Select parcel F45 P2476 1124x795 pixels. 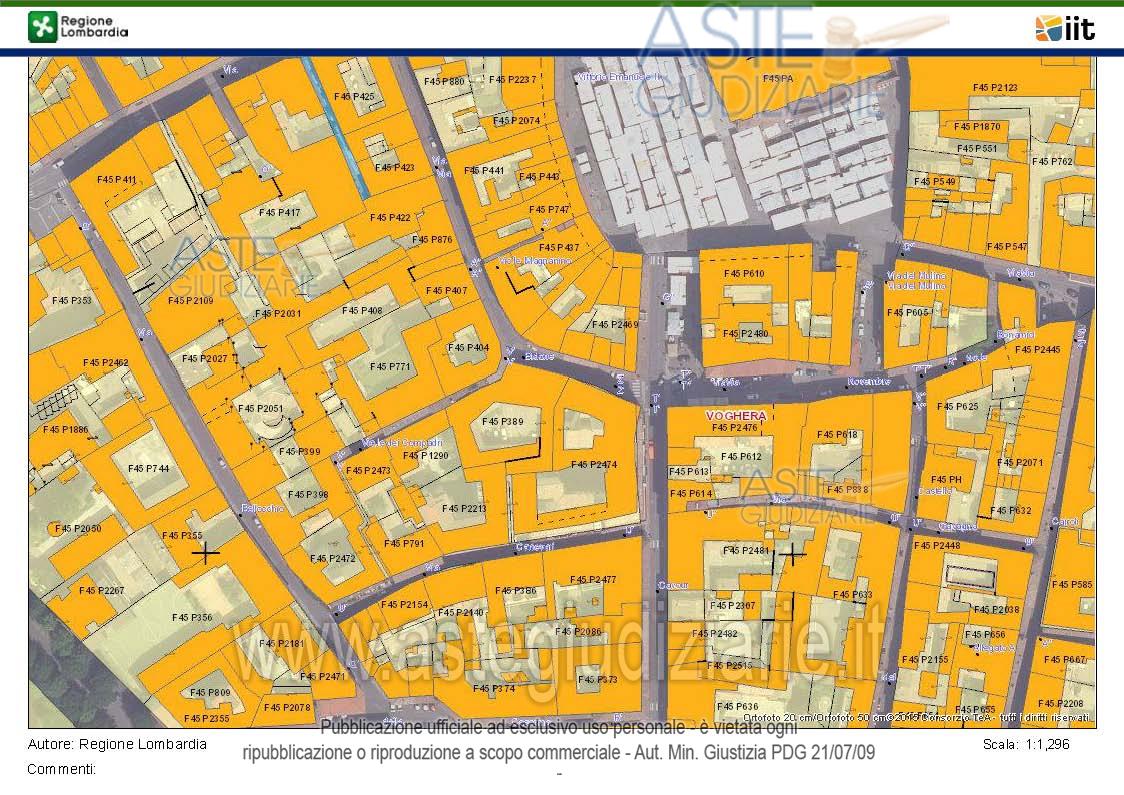pos(736,428)
